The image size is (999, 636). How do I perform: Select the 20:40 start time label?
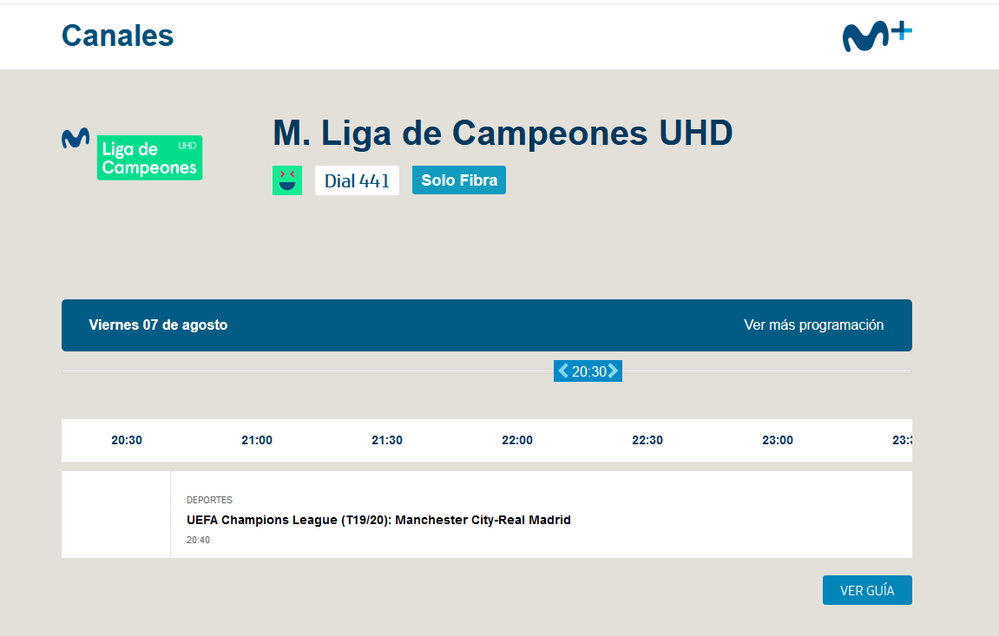[x=197, y=539]
